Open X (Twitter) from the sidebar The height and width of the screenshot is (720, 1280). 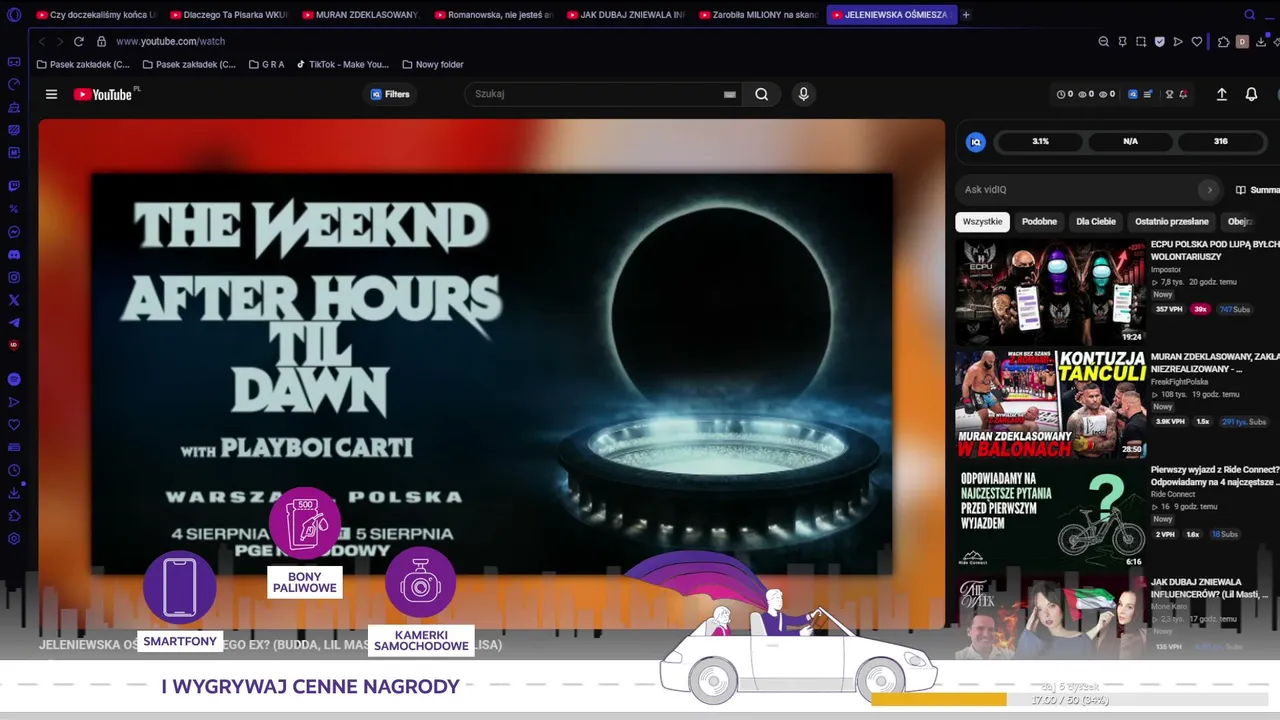tap(14, 300)
